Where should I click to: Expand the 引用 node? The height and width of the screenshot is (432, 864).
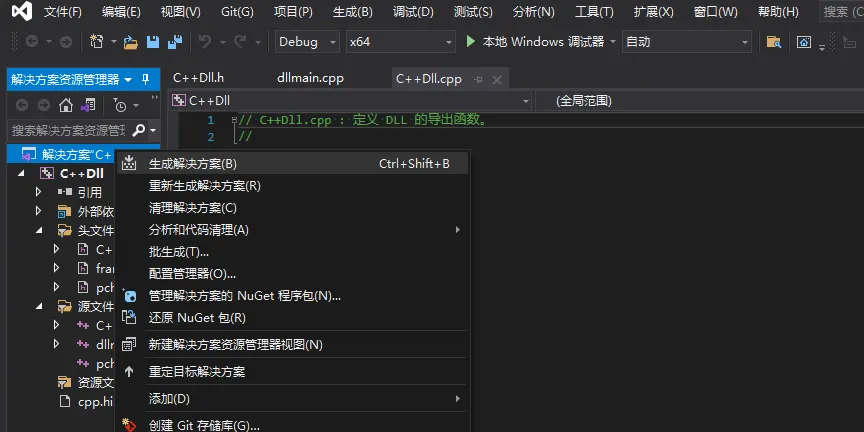coord(38,192)
